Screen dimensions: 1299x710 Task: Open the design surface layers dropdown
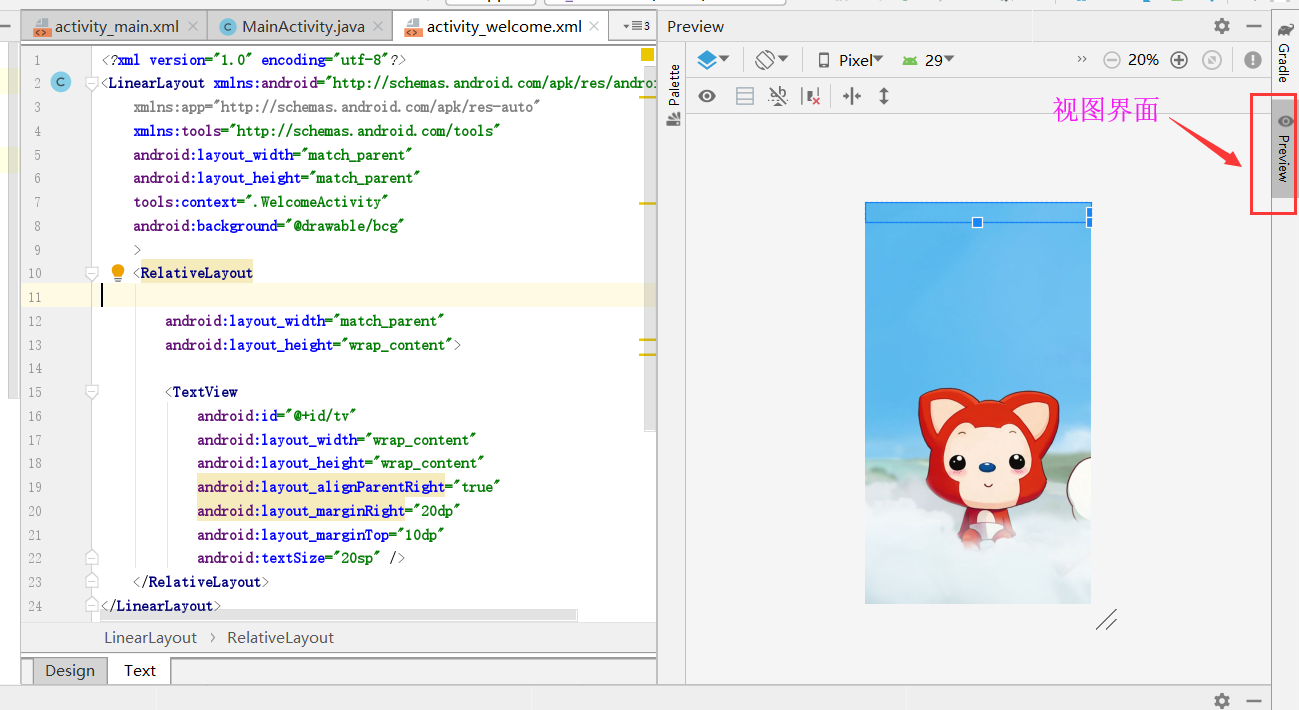713,60
